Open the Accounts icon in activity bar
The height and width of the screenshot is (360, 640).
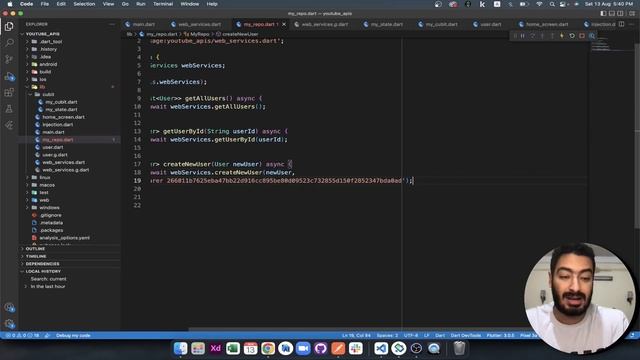point(9,308)
